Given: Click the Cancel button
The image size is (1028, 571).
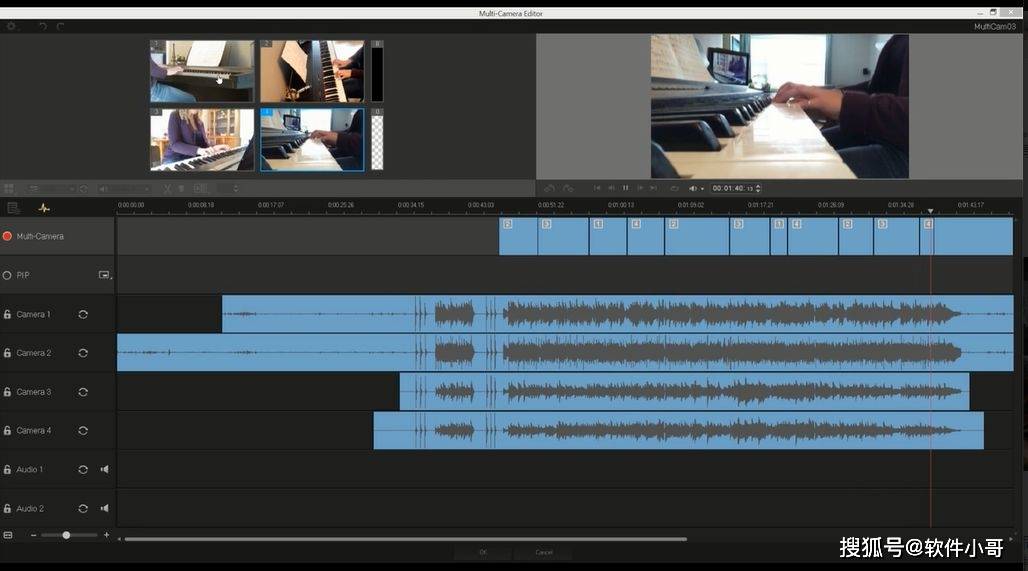Looking at the screenshot, I should click(x=544, y=552).
